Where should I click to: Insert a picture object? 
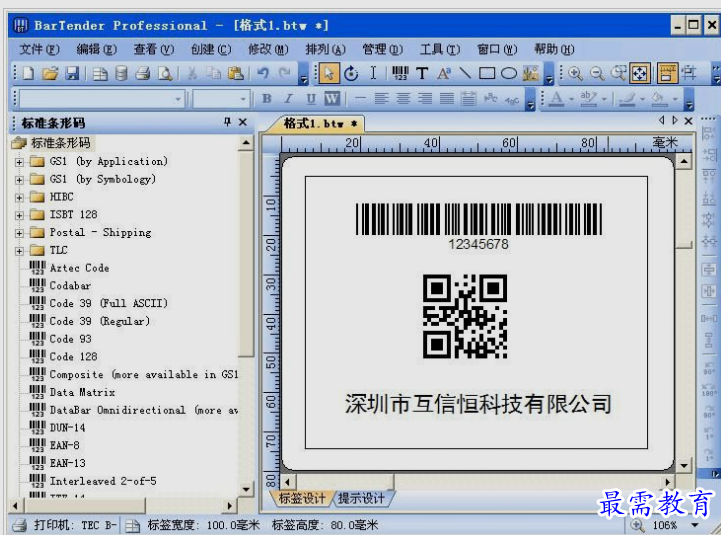[x=531, y=73]
